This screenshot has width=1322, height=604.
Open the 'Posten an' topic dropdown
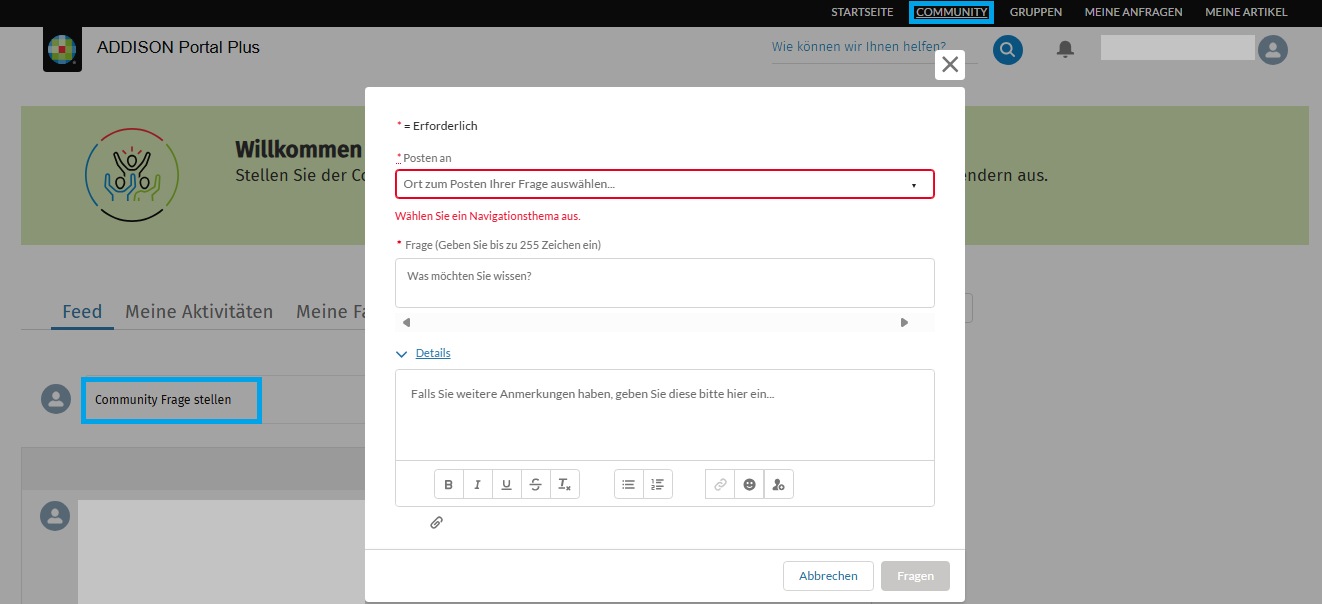click(665, 184)
